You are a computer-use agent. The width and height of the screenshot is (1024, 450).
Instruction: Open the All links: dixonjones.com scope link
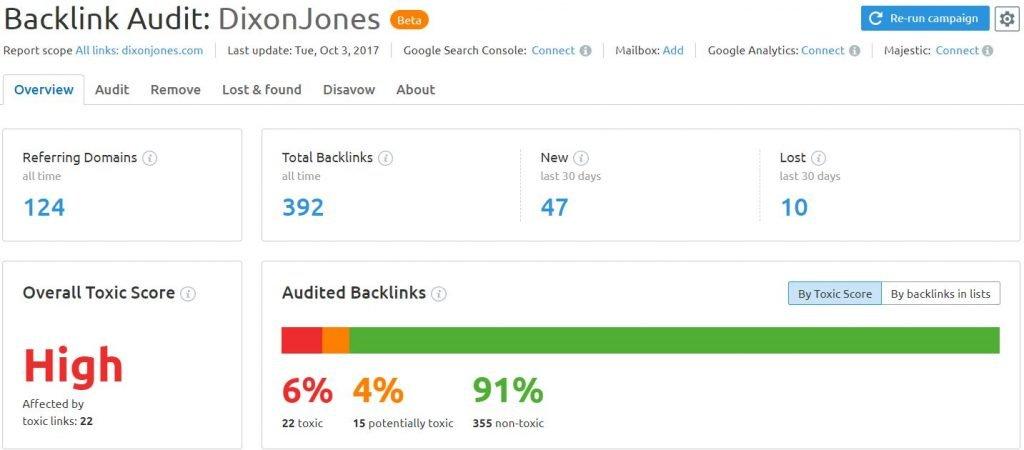[139, 50]
